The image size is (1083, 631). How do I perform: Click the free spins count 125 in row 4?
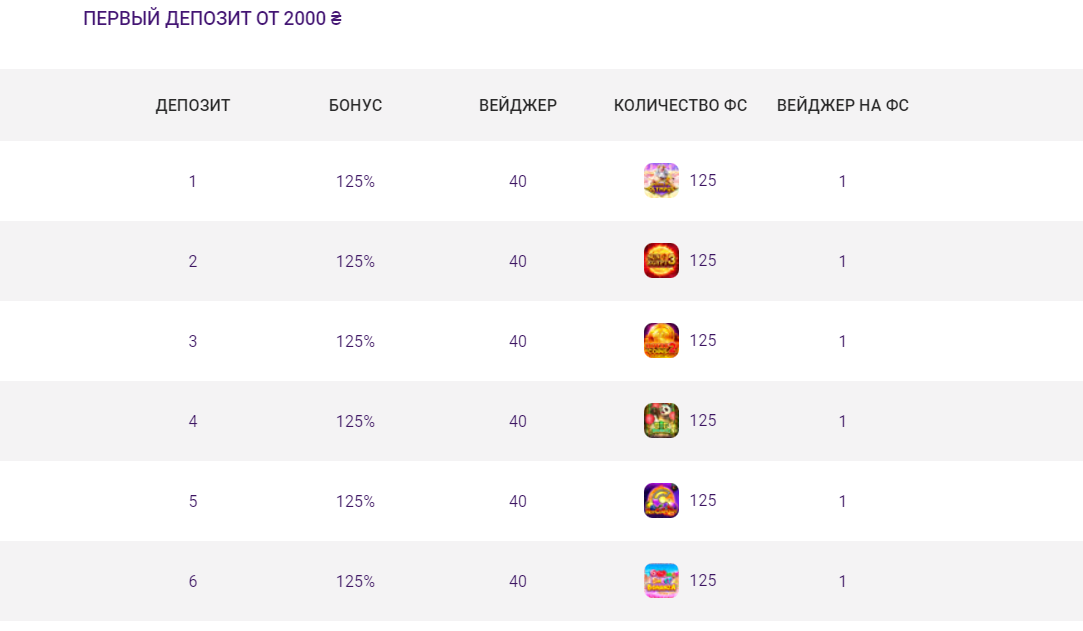pyautogui.click(x=703, y=421)
